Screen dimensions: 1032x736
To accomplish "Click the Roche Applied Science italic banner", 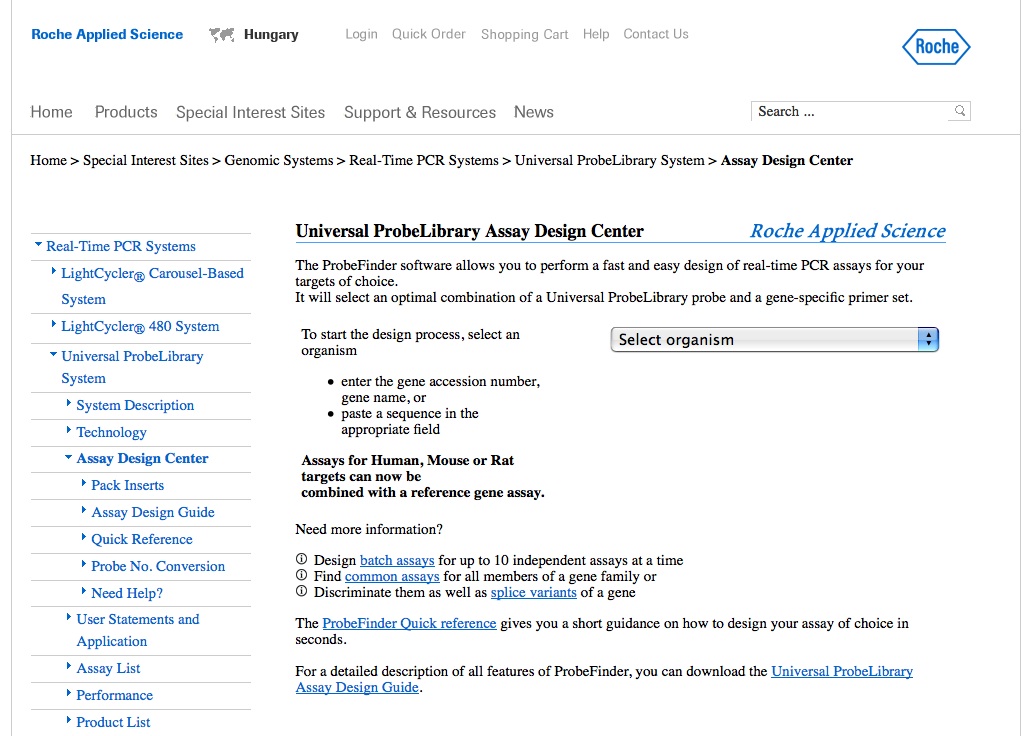I will point(847,231).
